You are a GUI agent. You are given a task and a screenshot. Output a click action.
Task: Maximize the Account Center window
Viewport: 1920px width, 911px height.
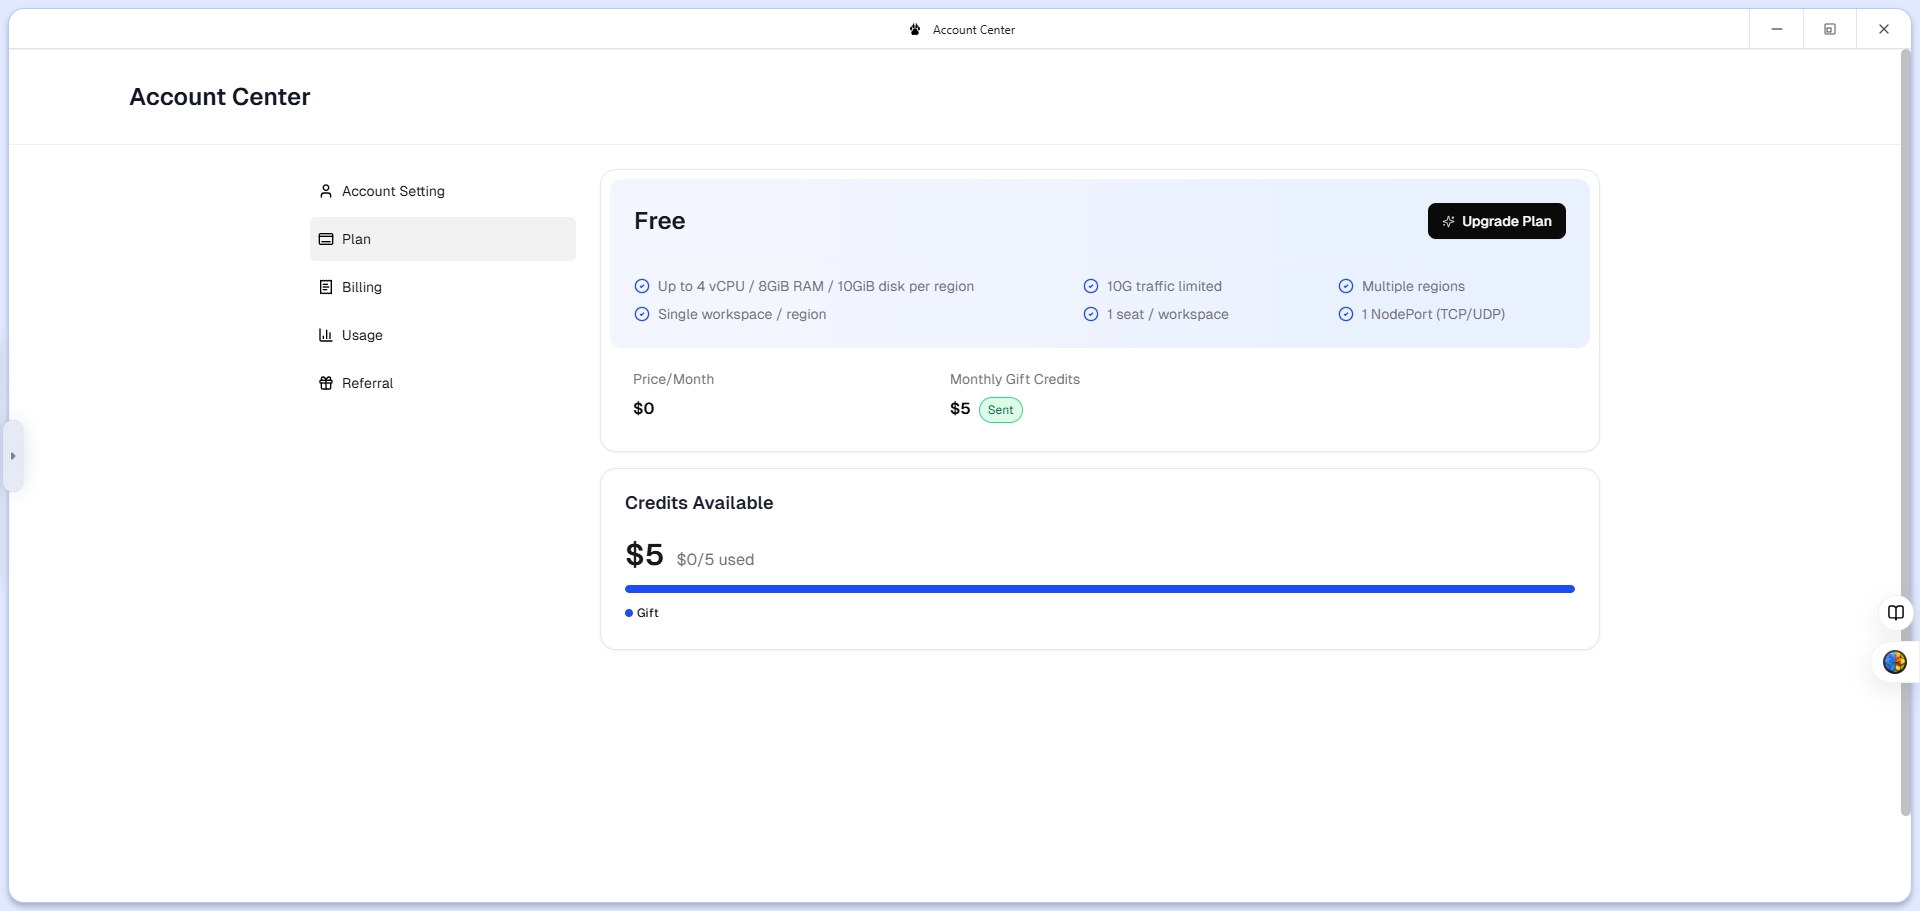1830,29
